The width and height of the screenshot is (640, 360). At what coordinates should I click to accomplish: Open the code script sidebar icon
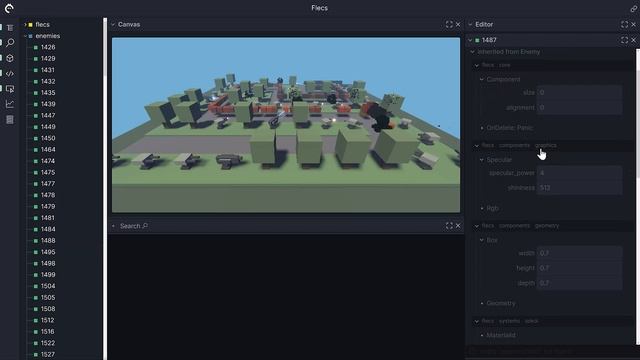tap(10, 73)
